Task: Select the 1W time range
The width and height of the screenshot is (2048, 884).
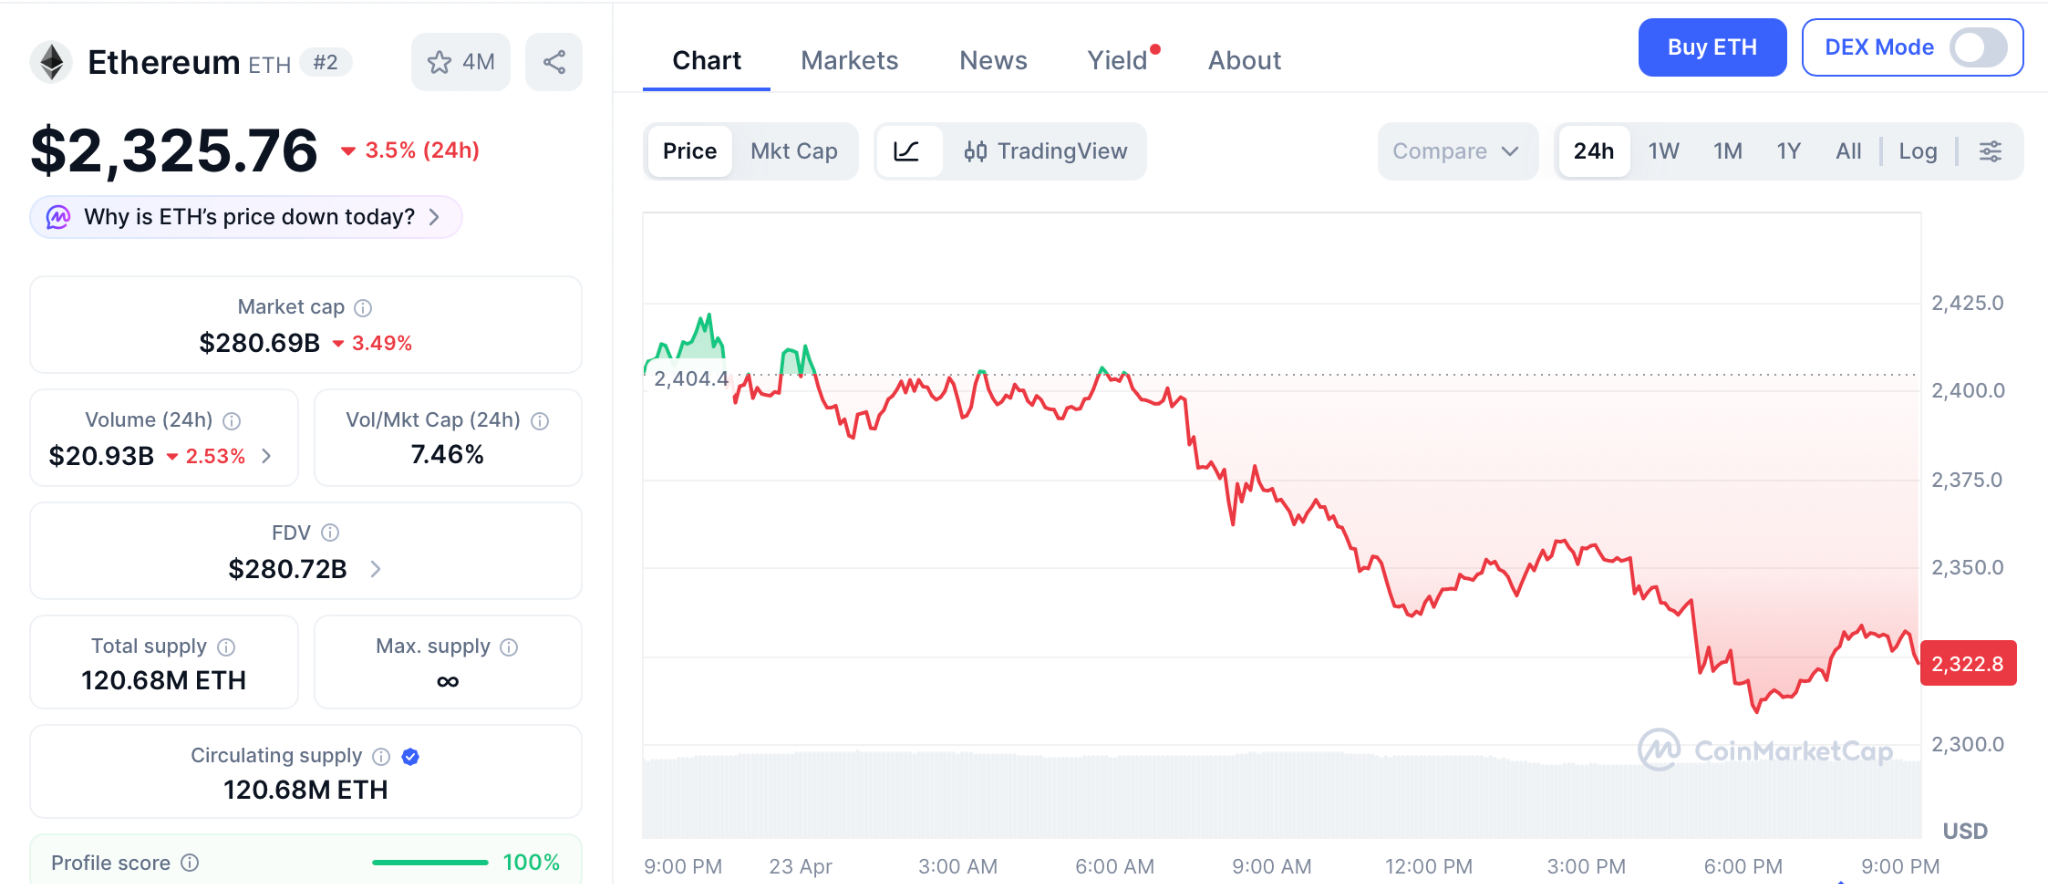Action: 1663,151
